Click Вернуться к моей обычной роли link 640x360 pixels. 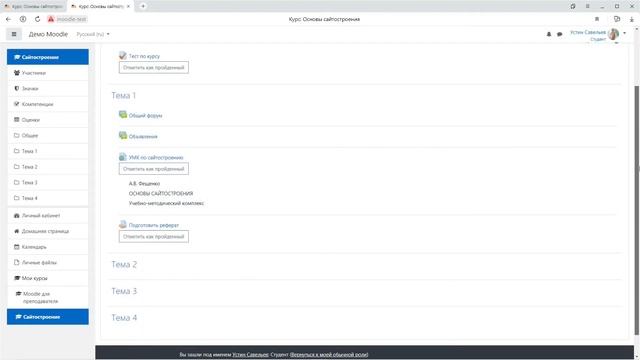[x=329, y=354]
